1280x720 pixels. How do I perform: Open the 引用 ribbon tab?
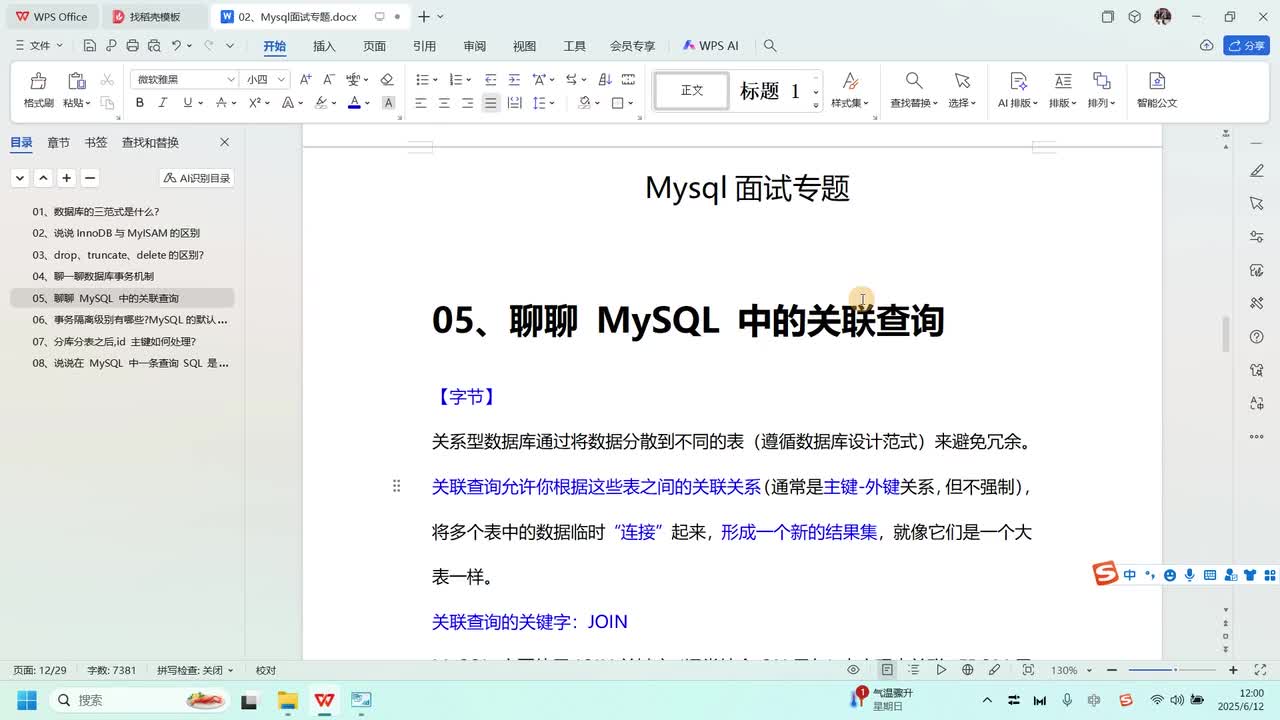[424, 46]
